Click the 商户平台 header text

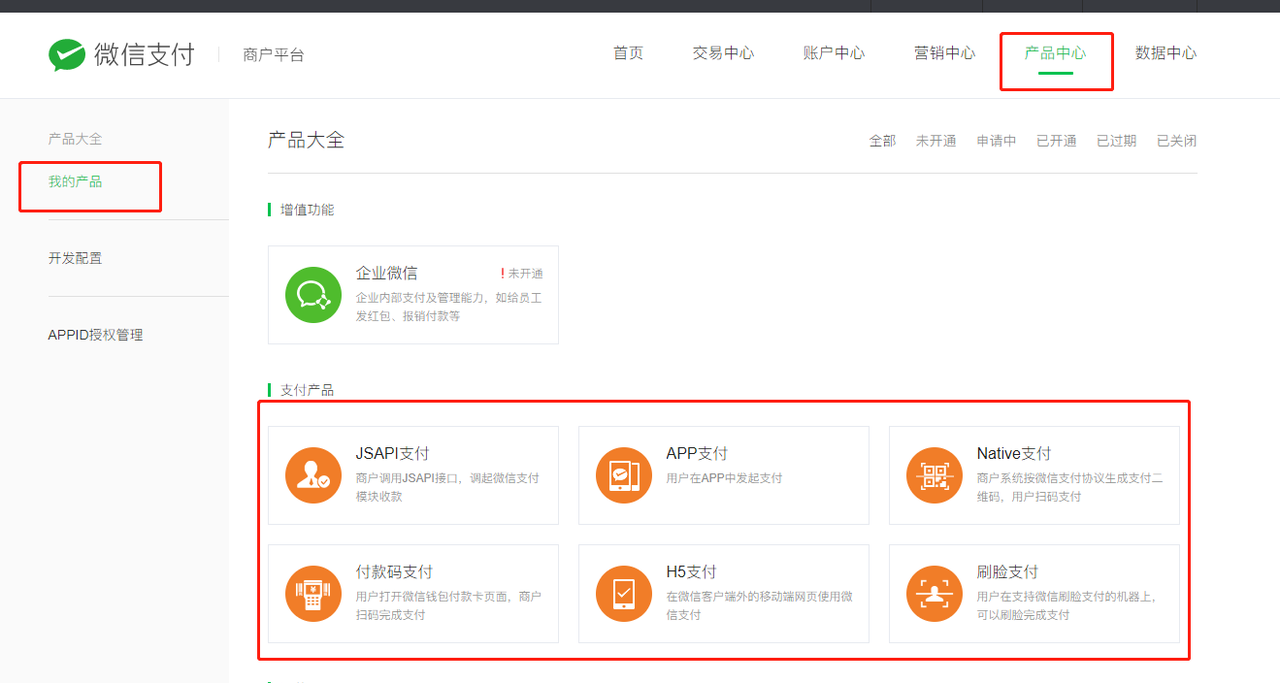pos(274,55)
